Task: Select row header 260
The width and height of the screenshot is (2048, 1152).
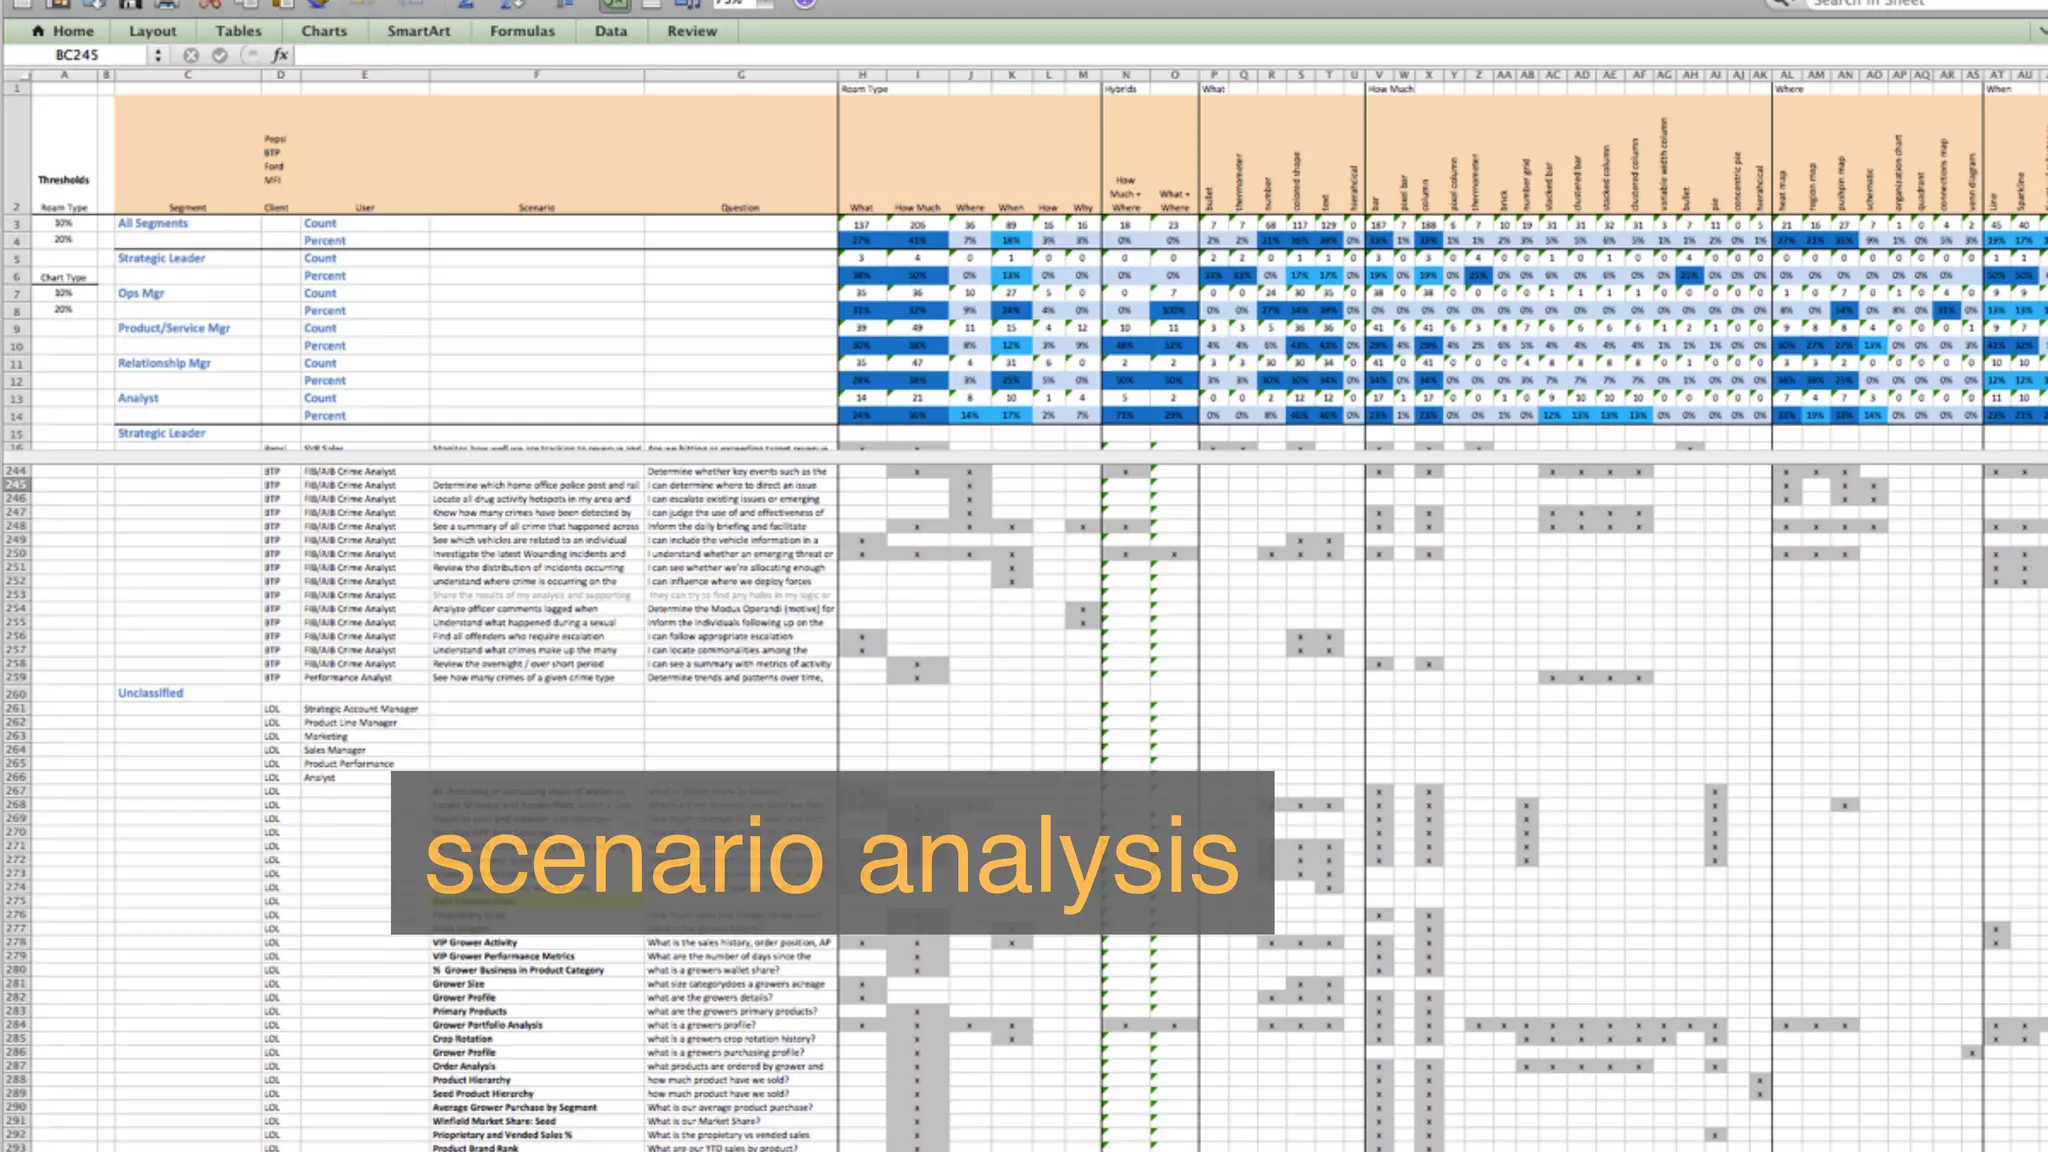Action: (x=16, y=693)
